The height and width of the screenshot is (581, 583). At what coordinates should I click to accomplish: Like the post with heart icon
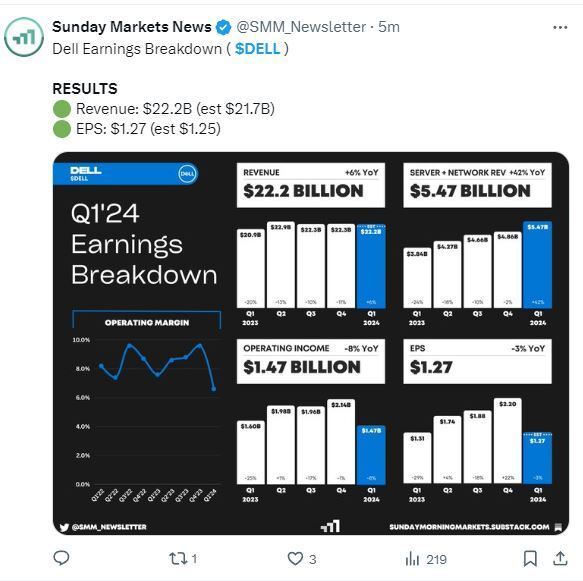point(295,558)
